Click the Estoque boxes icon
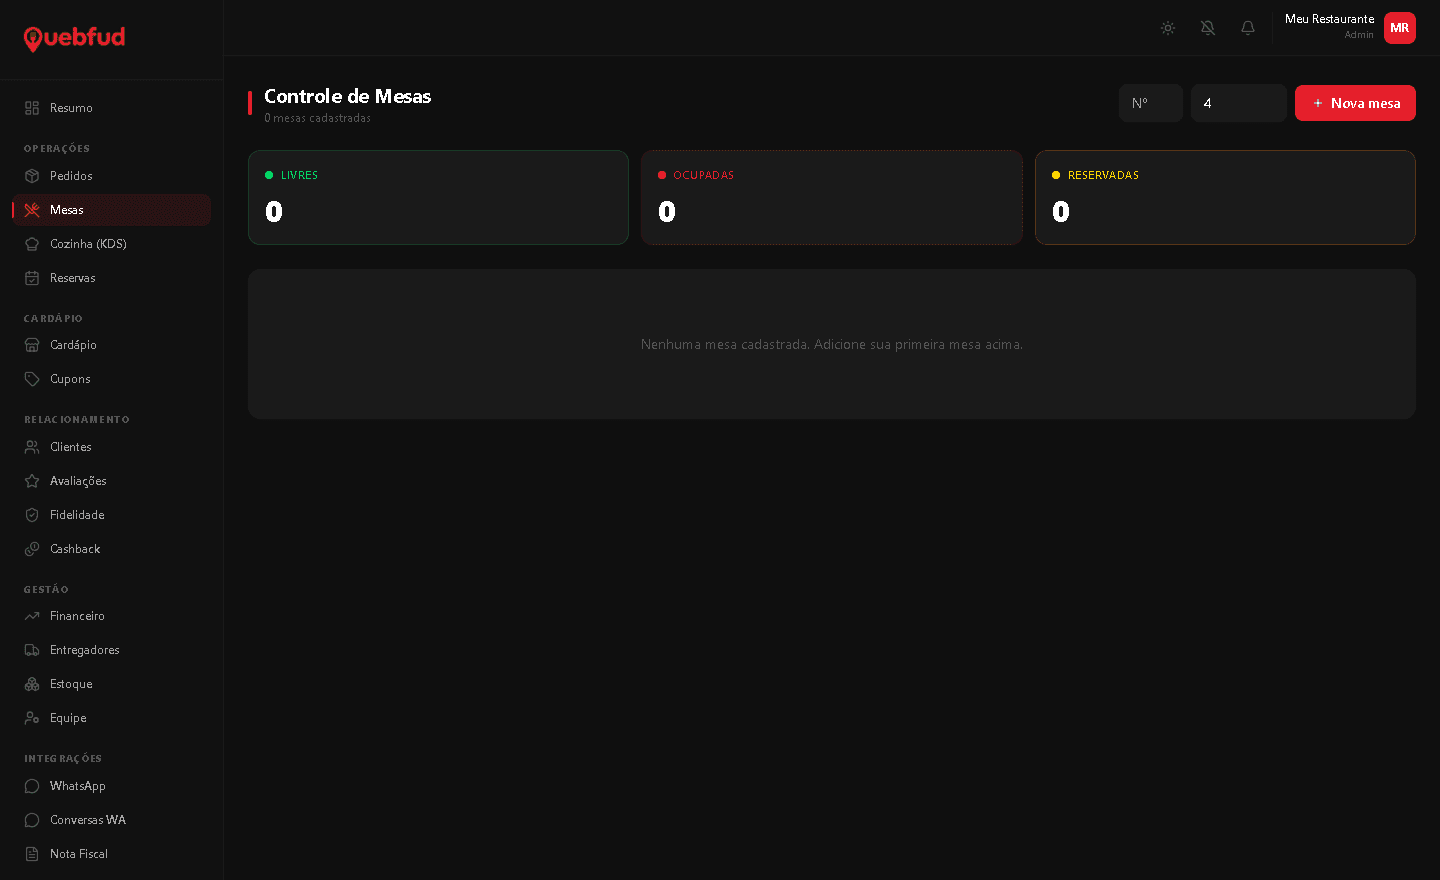This screenshot has height=880, width=1440. (32, 684)
